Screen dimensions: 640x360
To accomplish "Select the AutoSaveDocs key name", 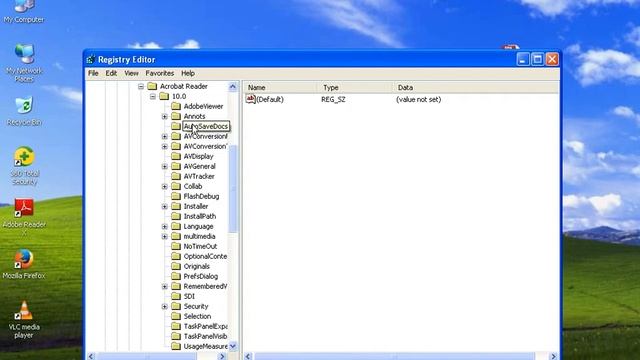I will [x=206, y=126].
